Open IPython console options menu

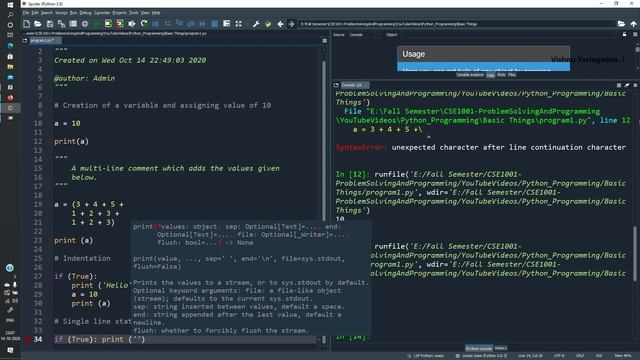pyautogui.click(x=636, y=85)
